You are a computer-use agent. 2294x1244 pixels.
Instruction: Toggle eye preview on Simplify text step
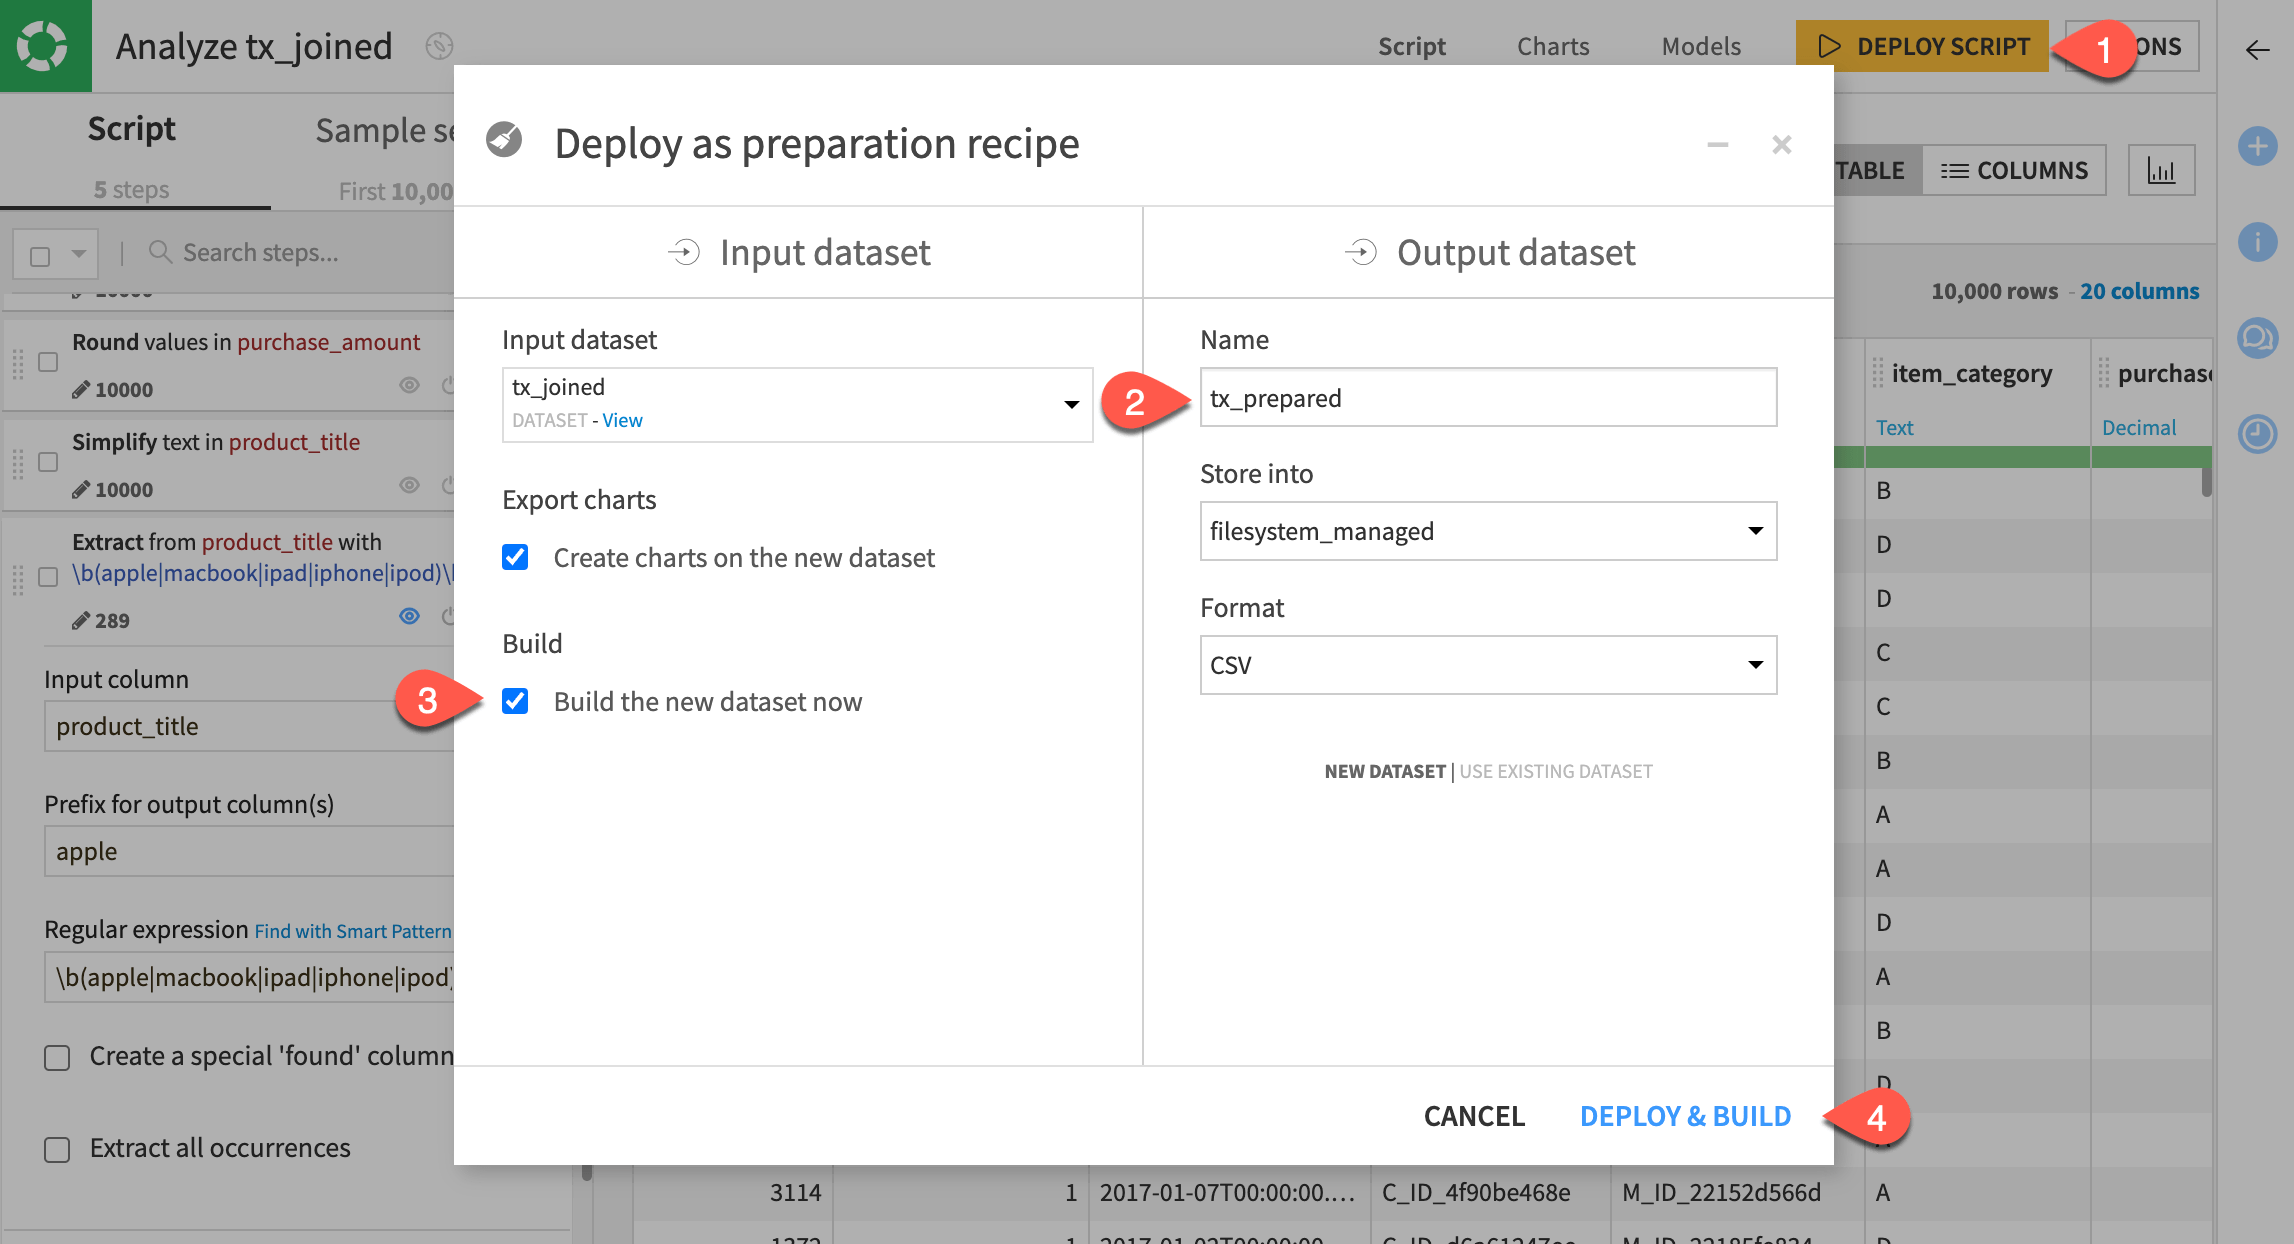pyautogui.click(x=409, y=485)
